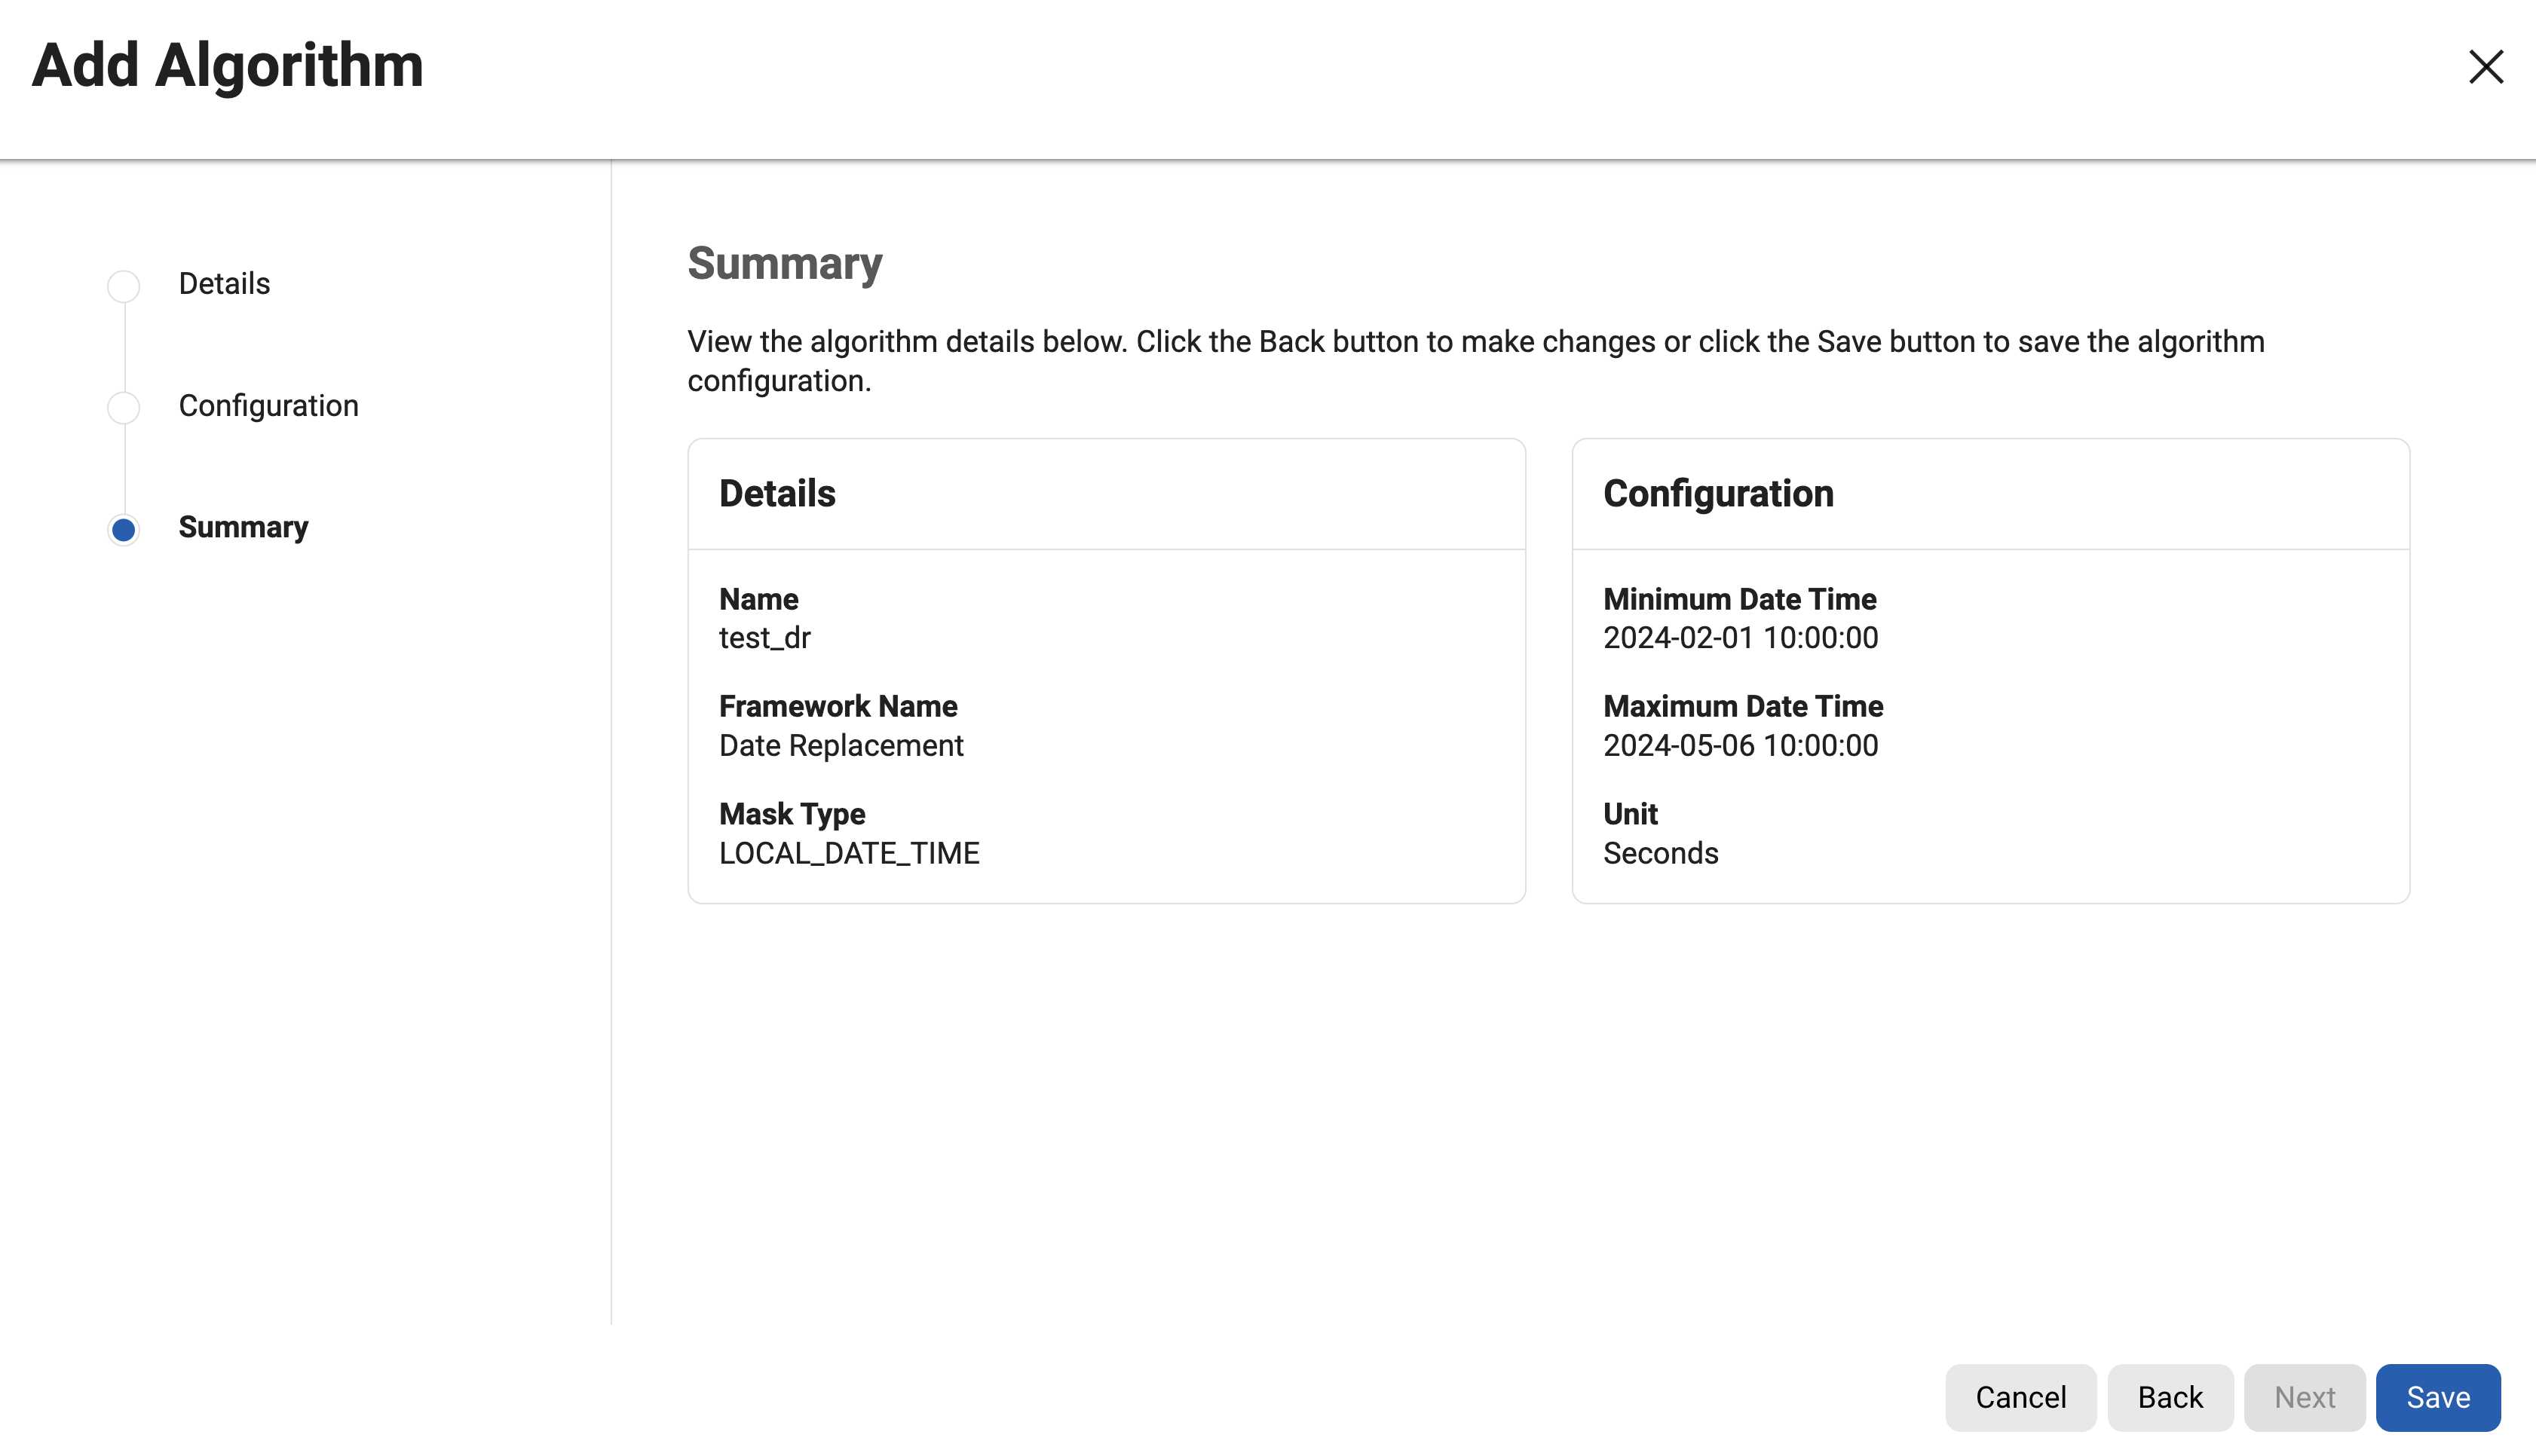This screenshot has height=1456, width=2536.
Task: Click the disabled Next button
Action: [x=2304, y=1397]
